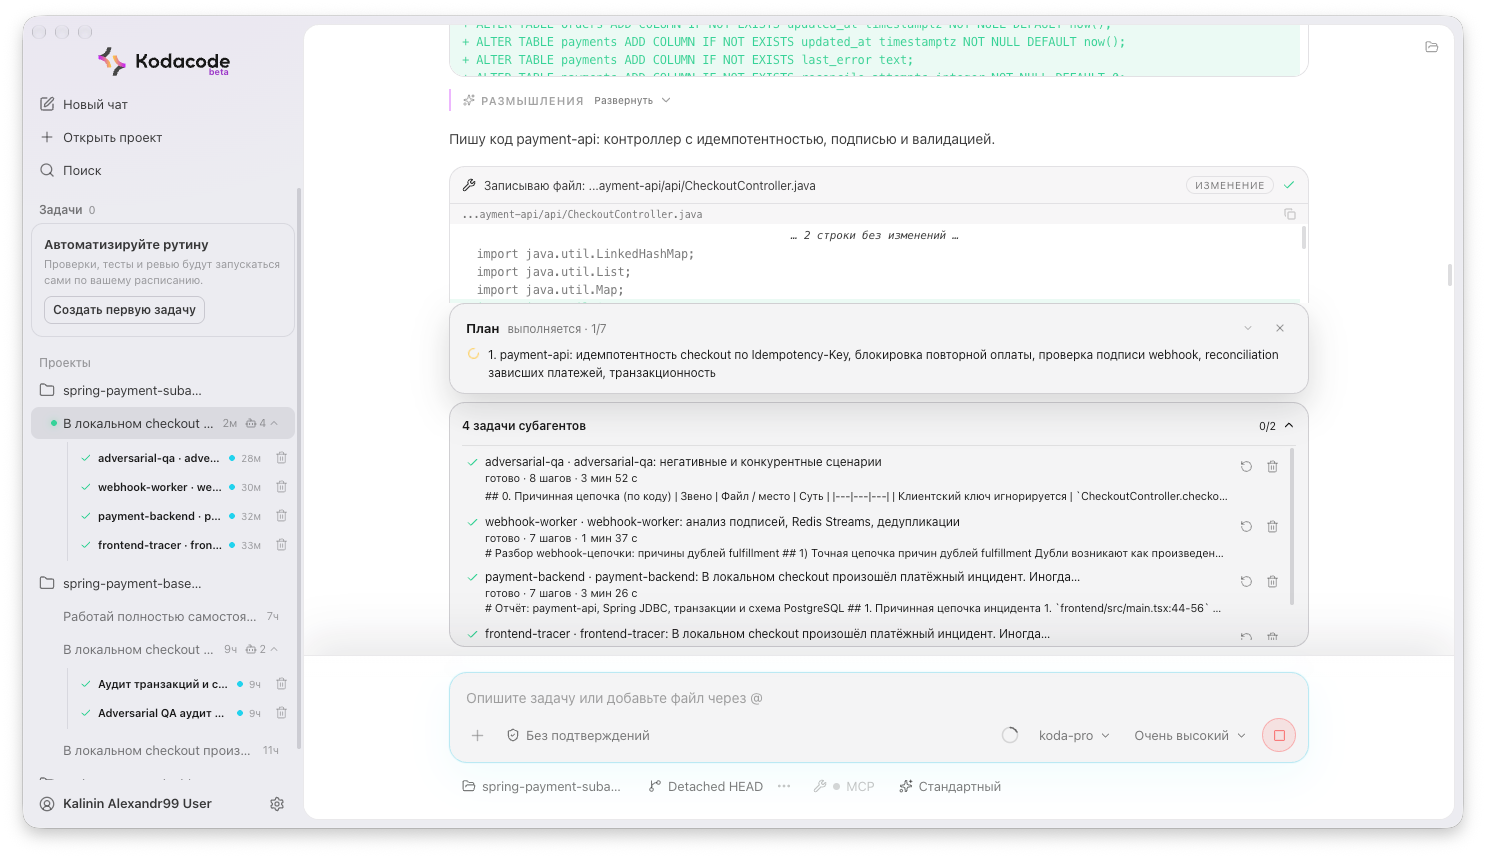
Task: Delete the payment-backend chat in the sidebar
Action: [282, 516]
